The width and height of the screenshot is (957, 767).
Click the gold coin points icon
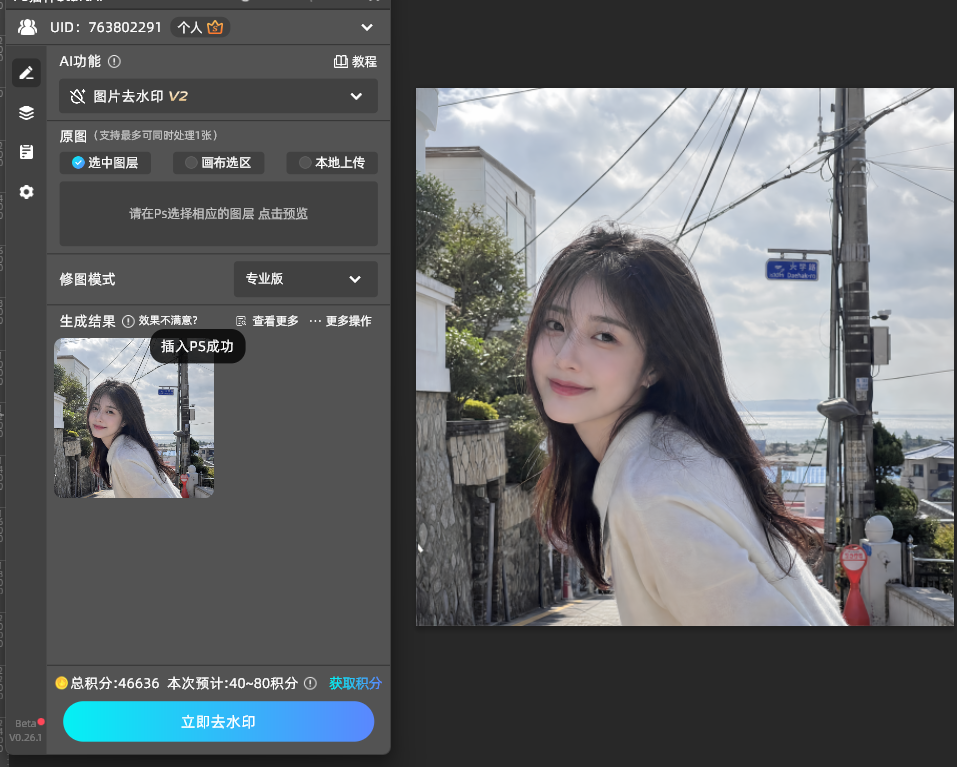tap(61, 683)
